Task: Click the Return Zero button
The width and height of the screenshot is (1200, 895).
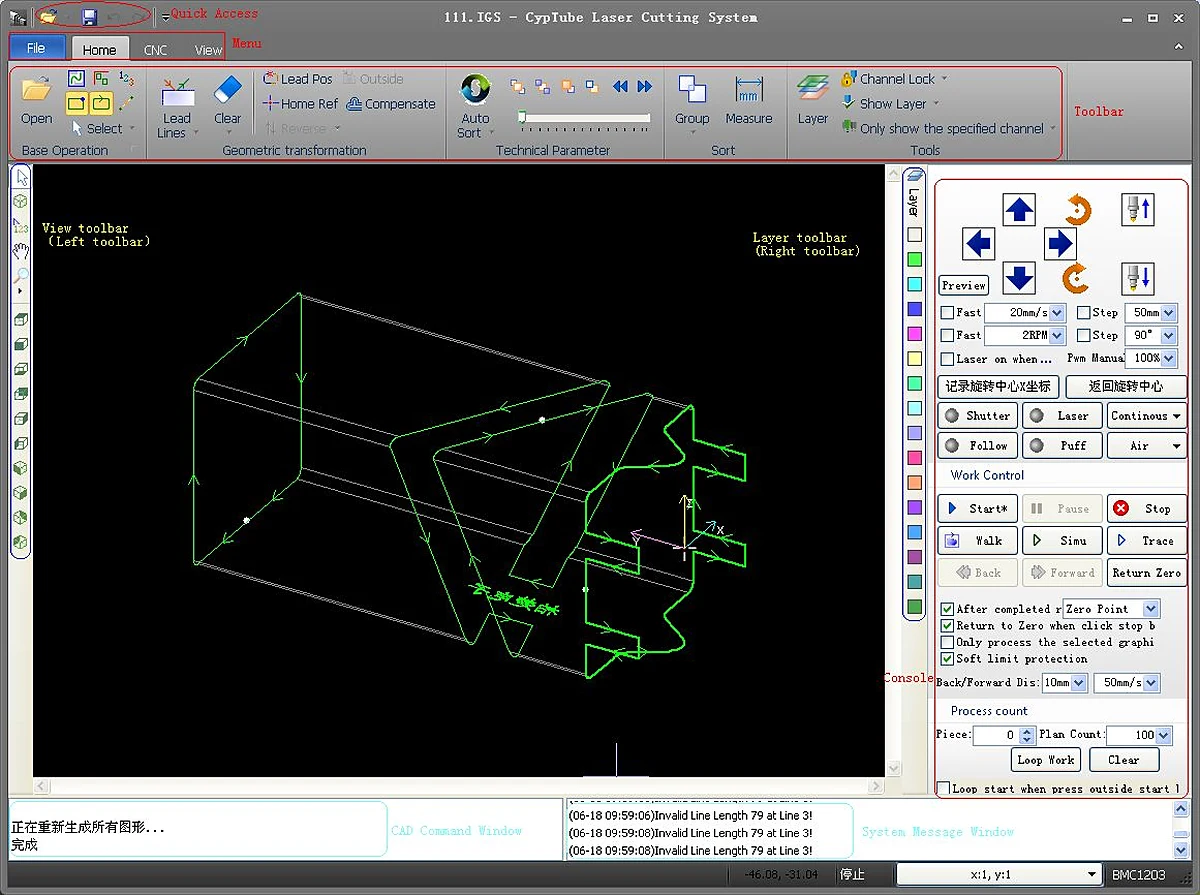Action: click(1146, 573)
